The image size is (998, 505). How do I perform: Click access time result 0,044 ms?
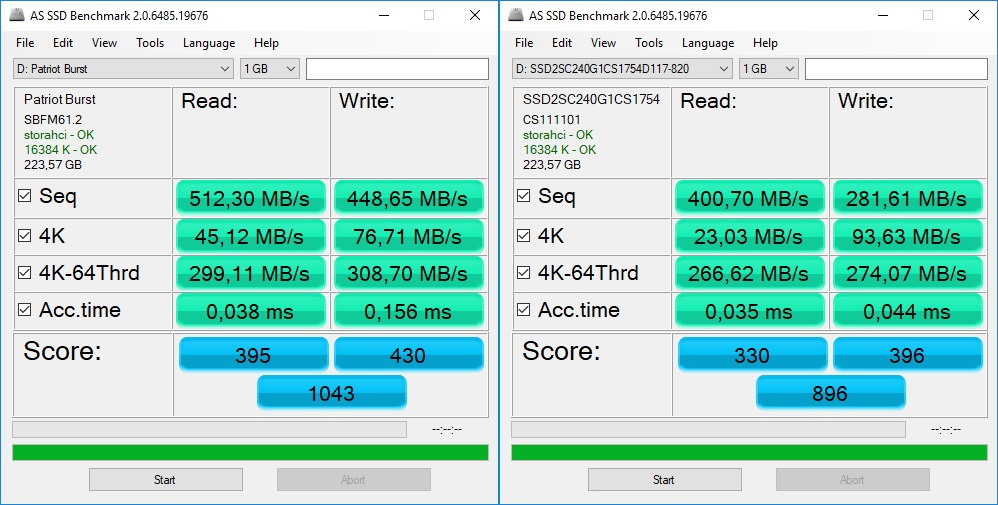tap(908, 311)
